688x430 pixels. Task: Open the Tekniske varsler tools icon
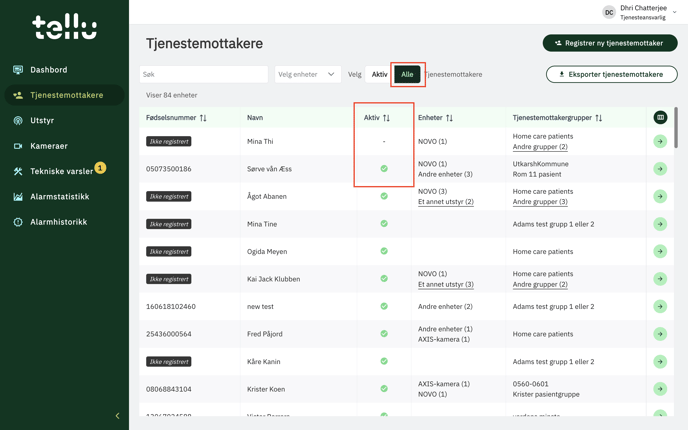(x=18, y=172)
